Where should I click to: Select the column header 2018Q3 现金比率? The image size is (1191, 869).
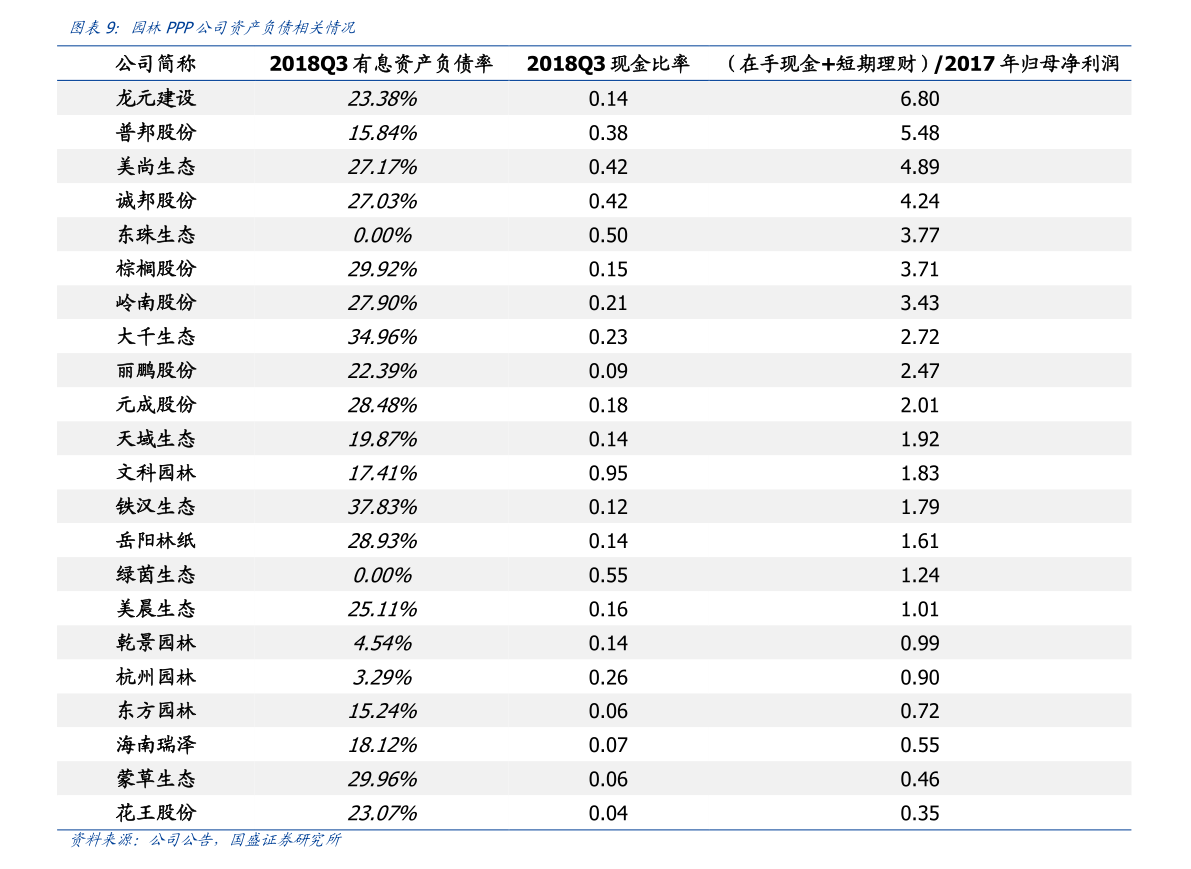pos(608,64)
